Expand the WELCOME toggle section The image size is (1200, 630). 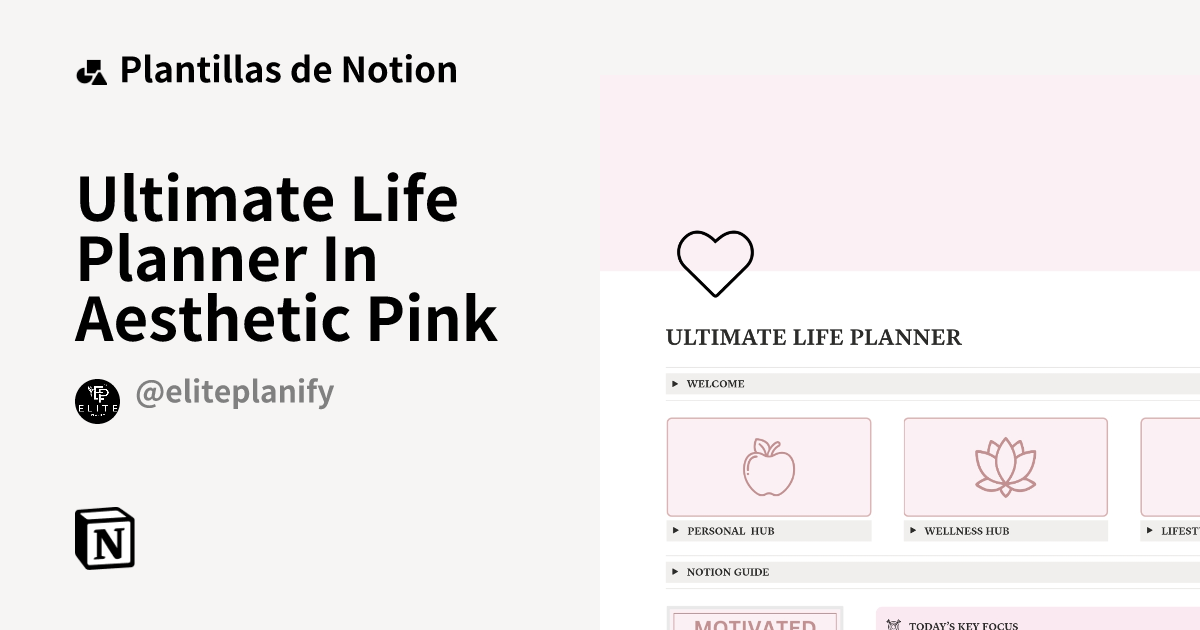674,383
